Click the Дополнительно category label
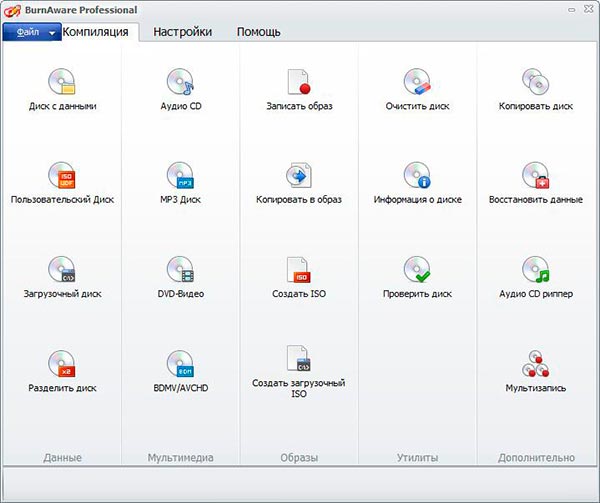Image resolution: width=600 pixels, height=503 pixels. pos(536,457)
